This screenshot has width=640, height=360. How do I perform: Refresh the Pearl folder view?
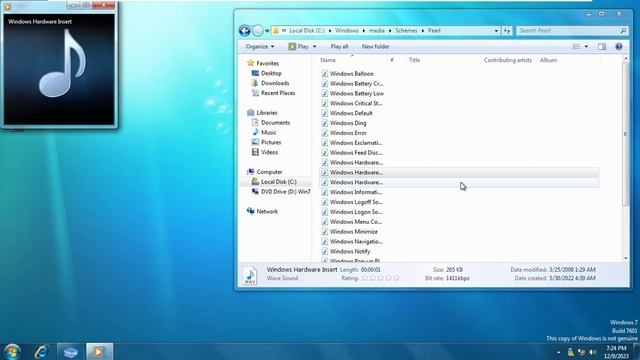(507, 31)
